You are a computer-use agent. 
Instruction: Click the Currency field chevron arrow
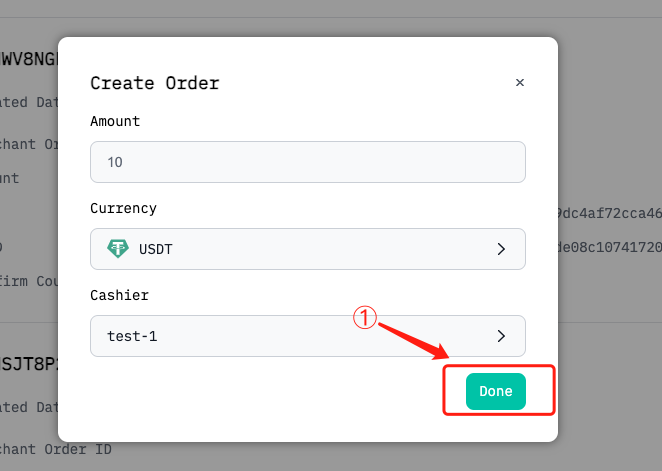pyautogui.click(x=501, y=248)
